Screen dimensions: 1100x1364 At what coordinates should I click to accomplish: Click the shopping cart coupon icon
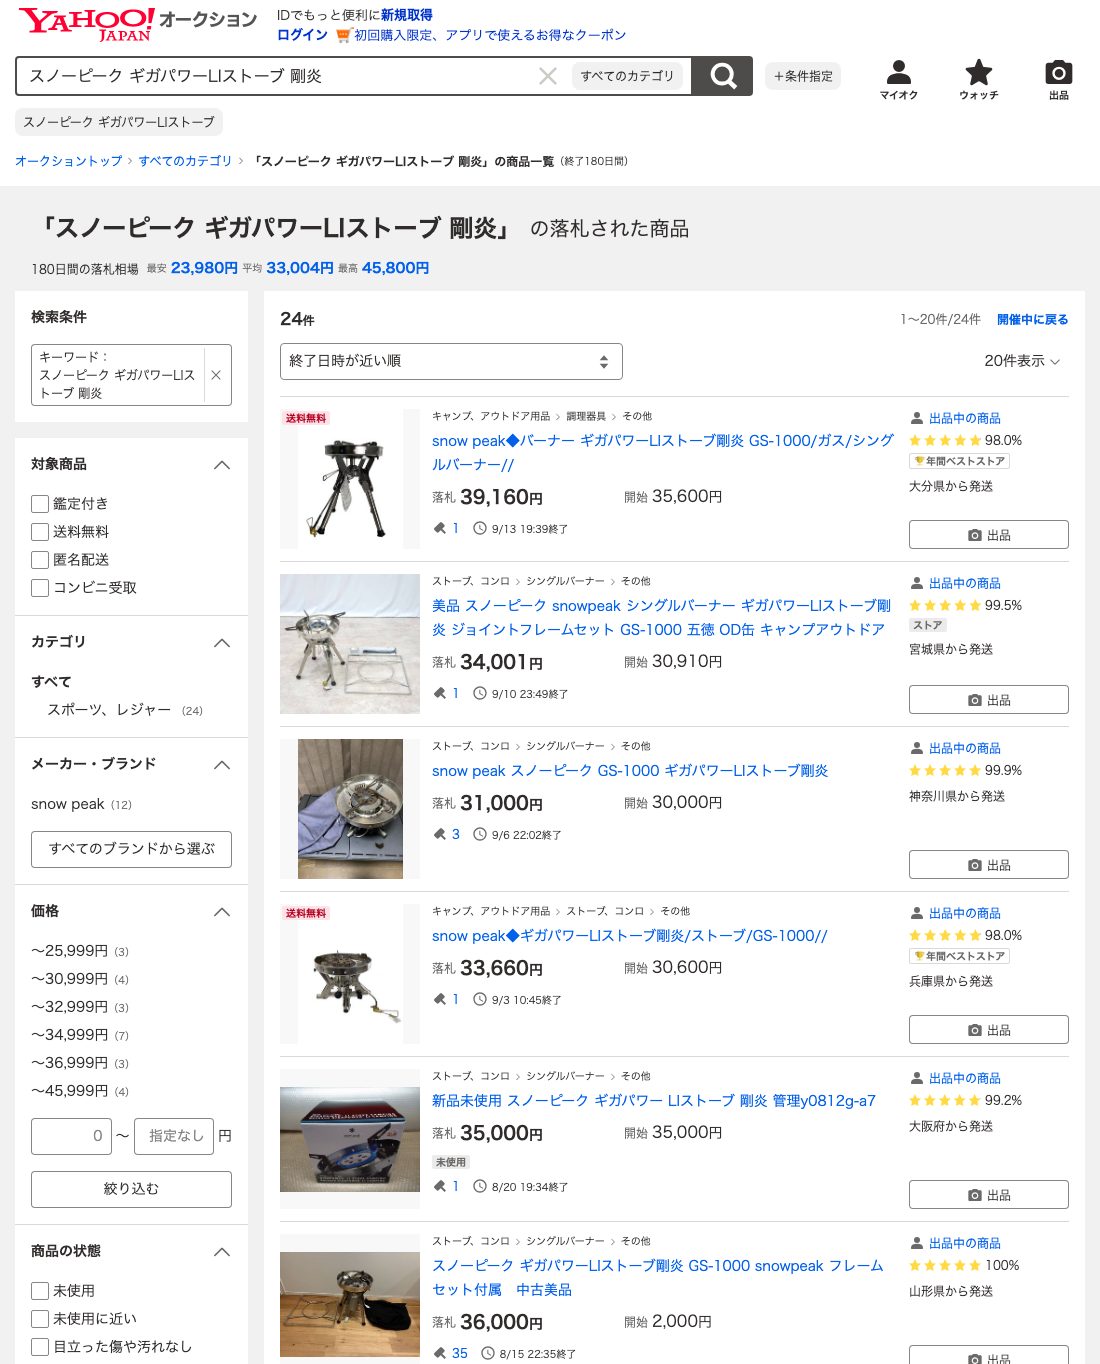pos(343,35)
